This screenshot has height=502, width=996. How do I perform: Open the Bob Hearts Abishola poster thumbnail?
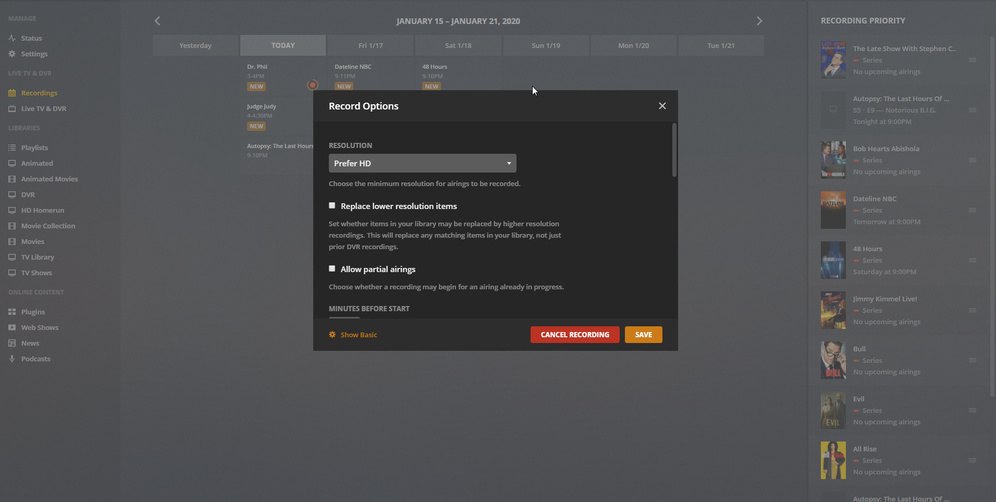[x=833, y=160]
